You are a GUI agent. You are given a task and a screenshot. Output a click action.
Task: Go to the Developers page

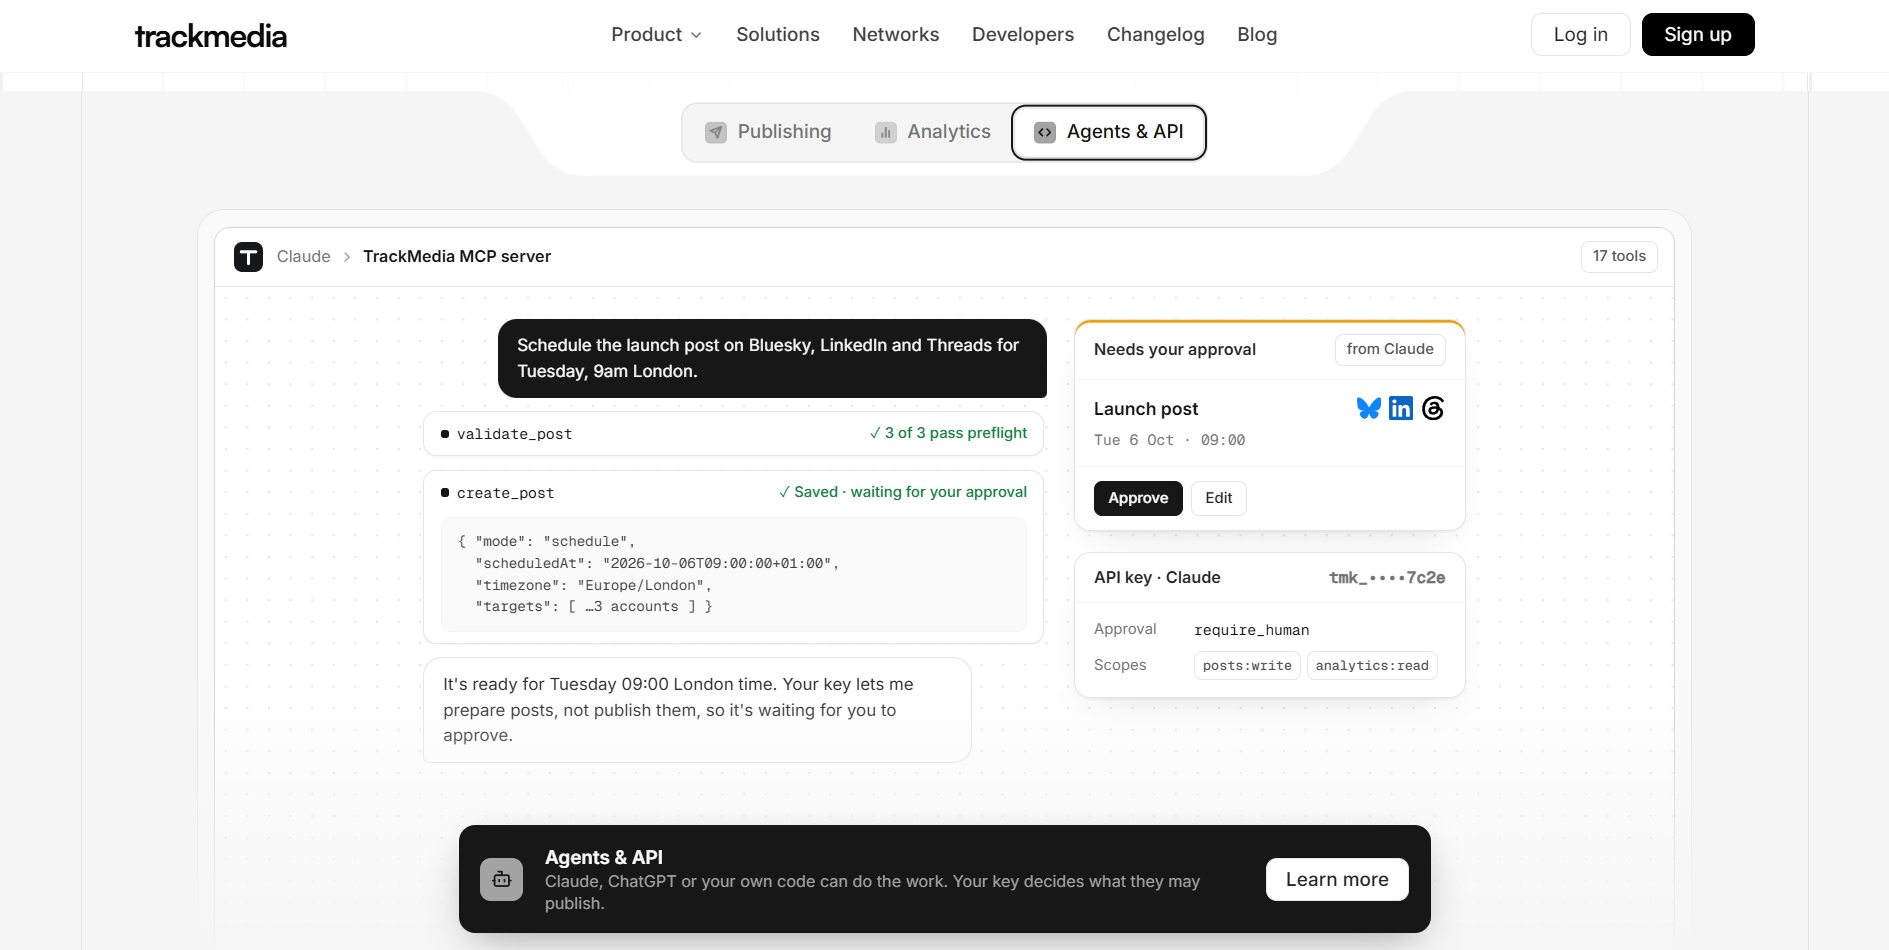coord(1023,35)
